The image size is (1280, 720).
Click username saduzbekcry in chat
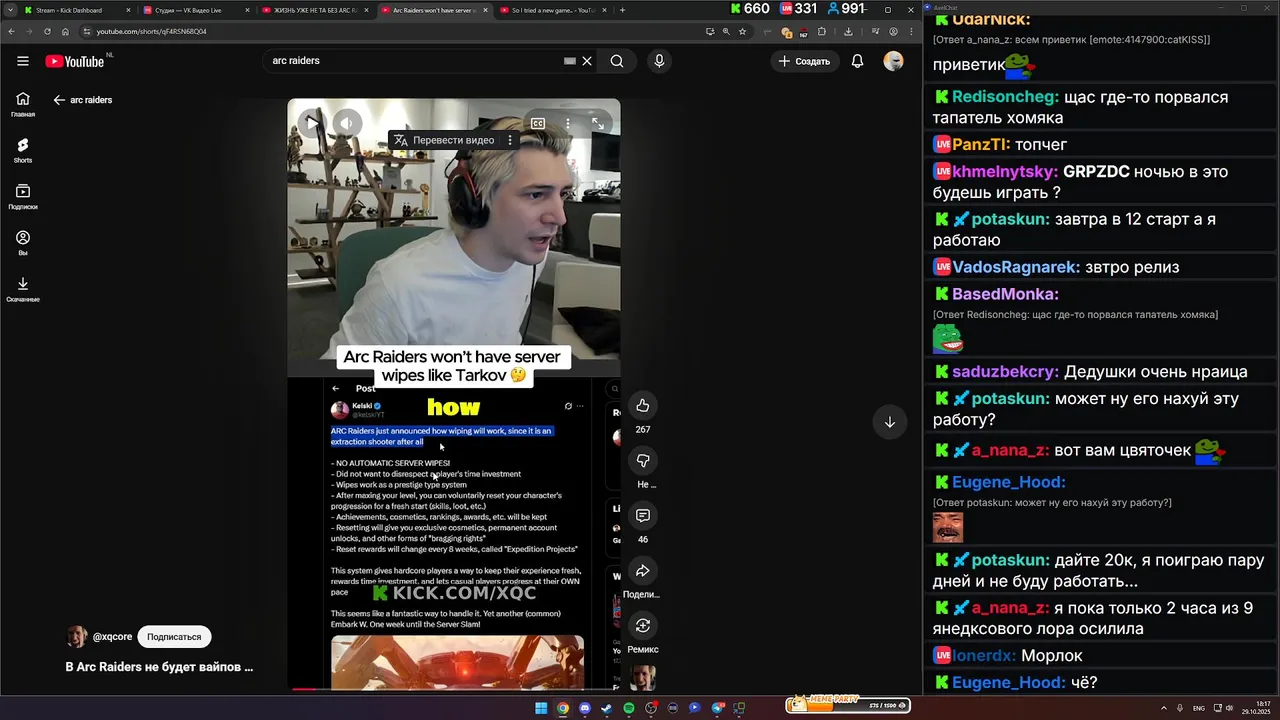pyautogui.click(x=1005, y=371)
